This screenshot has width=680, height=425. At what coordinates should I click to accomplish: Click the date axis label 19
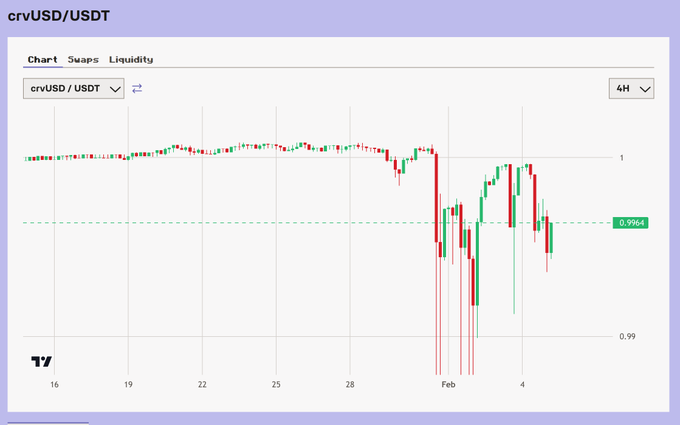pyautogui.click(x=128, y=385)
